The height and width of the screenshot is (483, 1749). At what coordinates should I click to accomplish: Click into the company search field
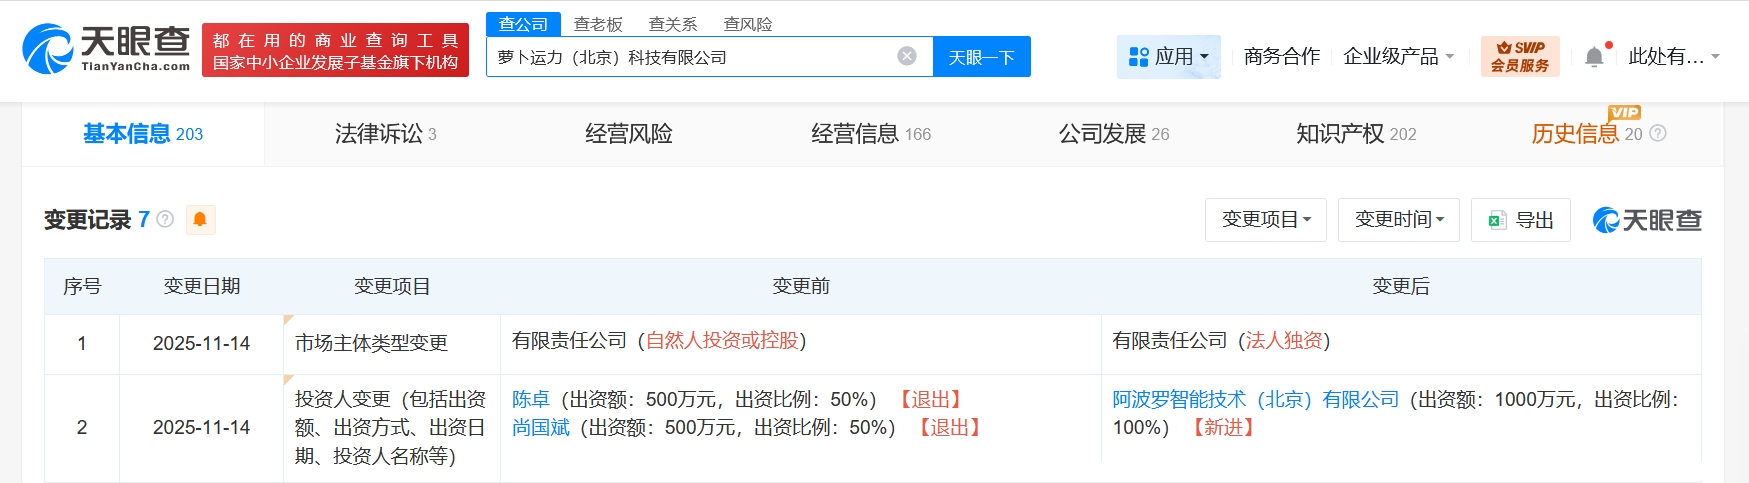coord(690,57)
